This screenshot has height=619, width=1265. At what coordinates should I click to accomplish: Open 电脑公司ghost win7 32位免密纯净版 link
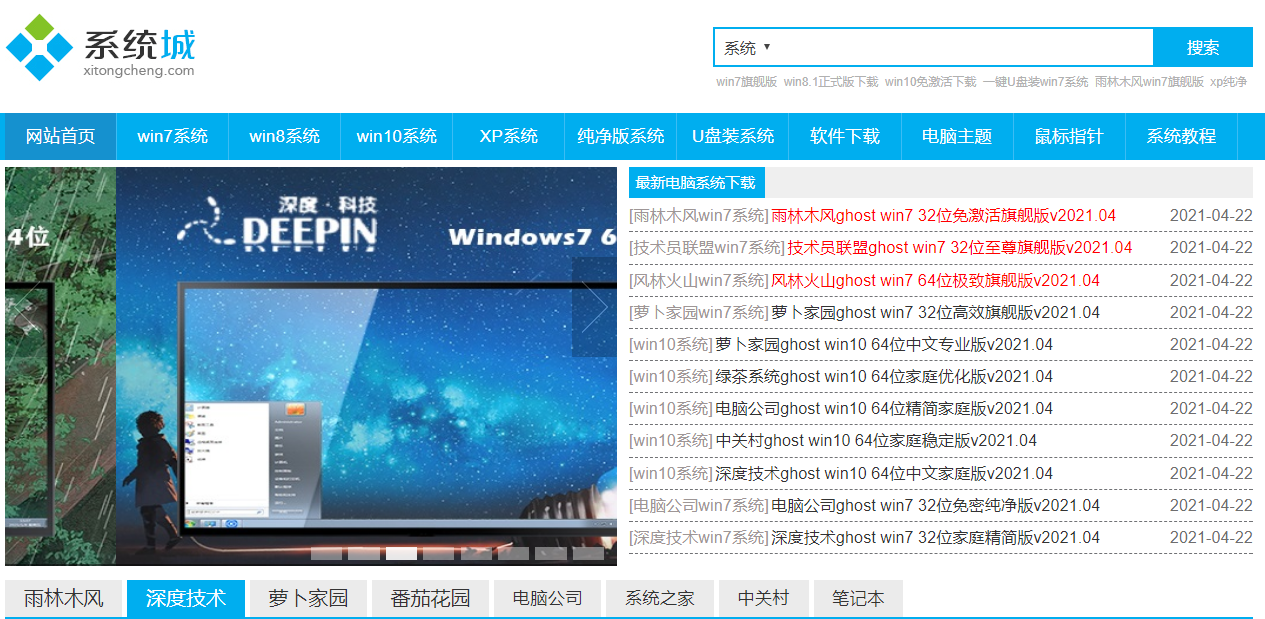click(935, 505)
